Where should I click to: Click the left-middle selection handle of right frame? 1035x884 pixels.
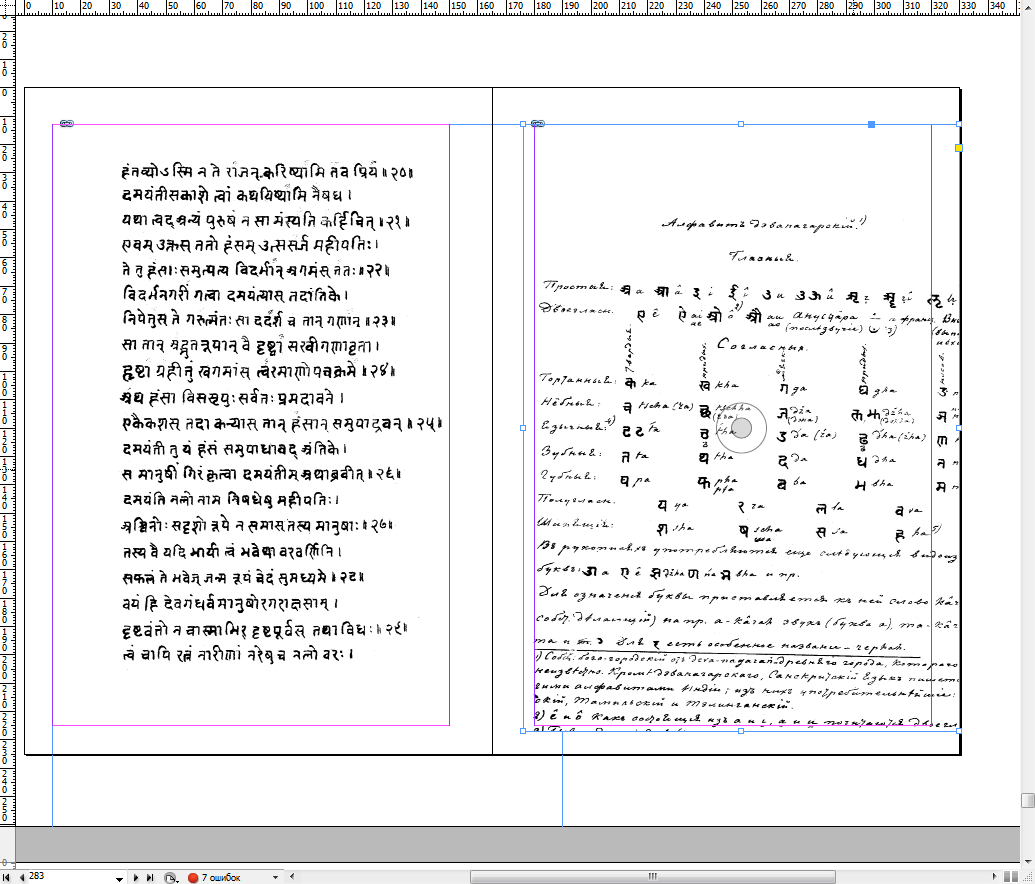click(523, 428)
